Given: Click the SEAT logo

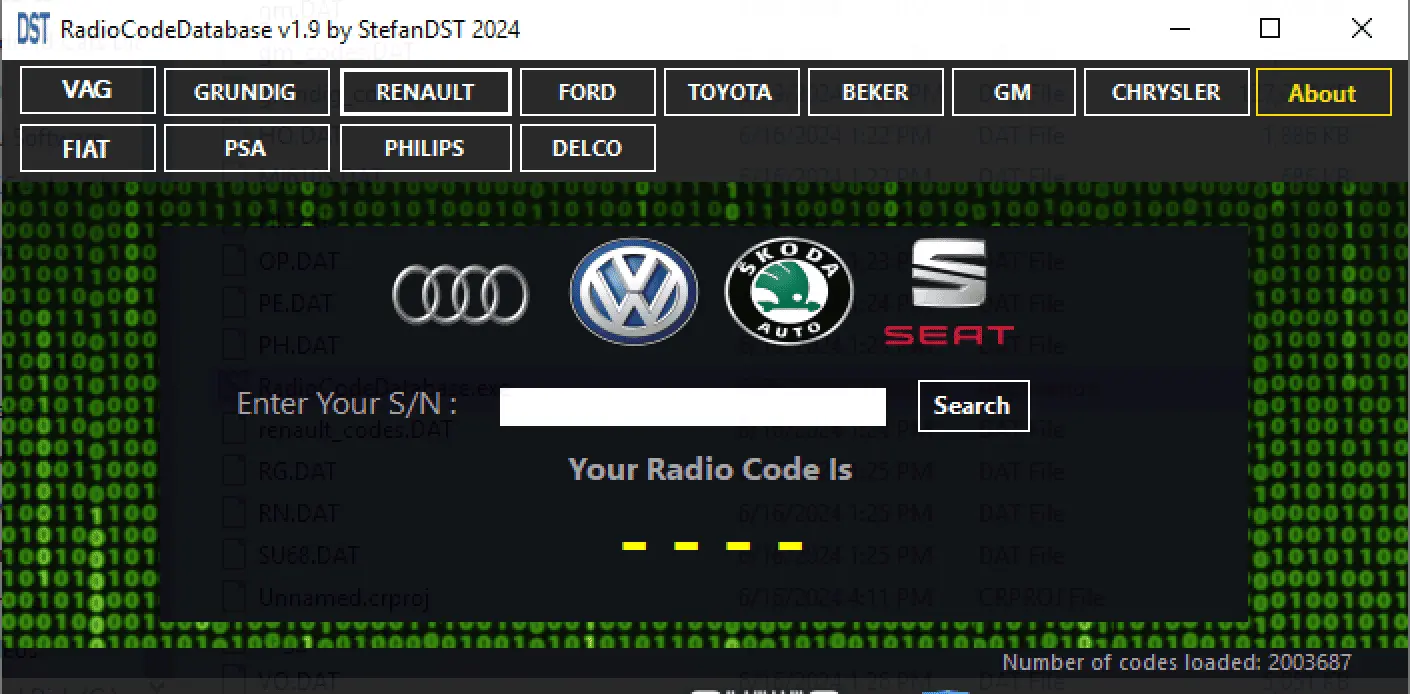Looking at the screenshot, I should click(x=948, y=292).
